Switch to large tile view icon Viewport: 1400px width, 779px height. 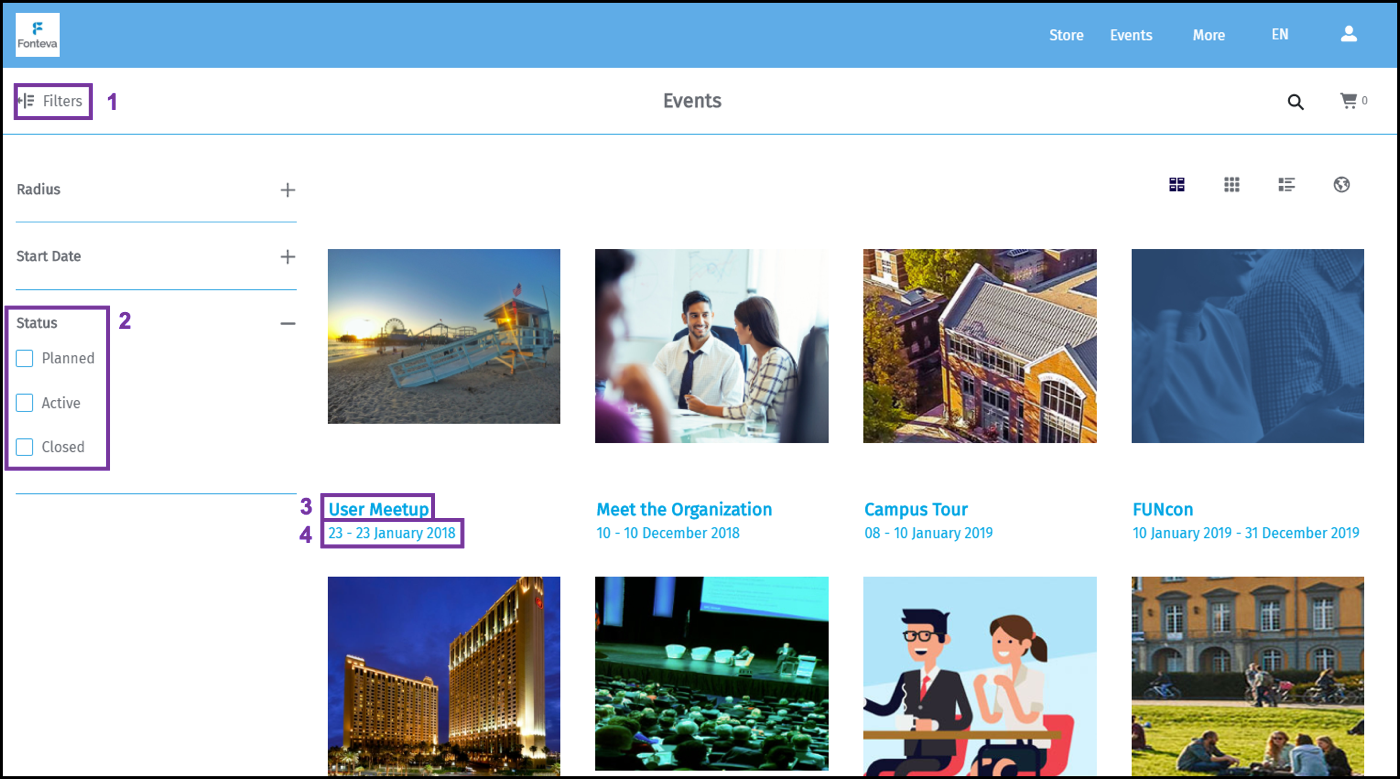click(1177, 184)
